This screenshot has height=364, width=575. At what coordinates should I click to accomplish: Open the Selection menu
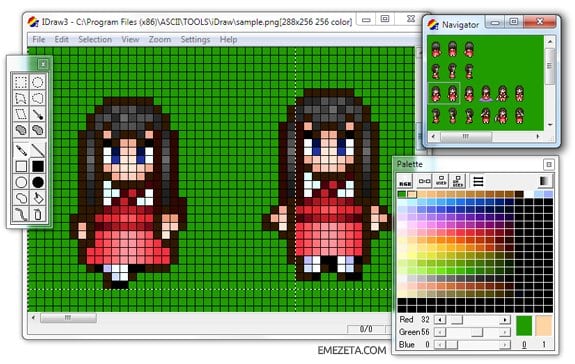pos(95,40)
